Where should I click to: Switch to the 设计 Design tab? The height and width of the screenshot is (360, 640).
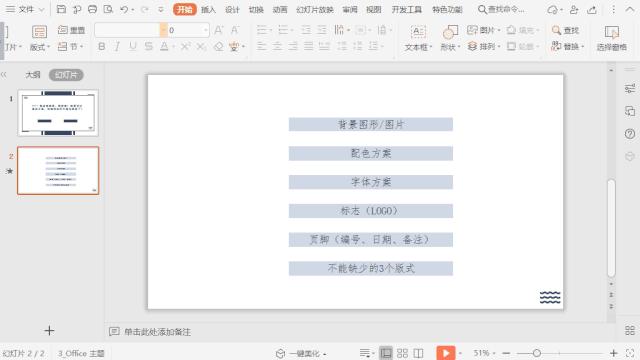pyautogui.click(x=232, y=9)
